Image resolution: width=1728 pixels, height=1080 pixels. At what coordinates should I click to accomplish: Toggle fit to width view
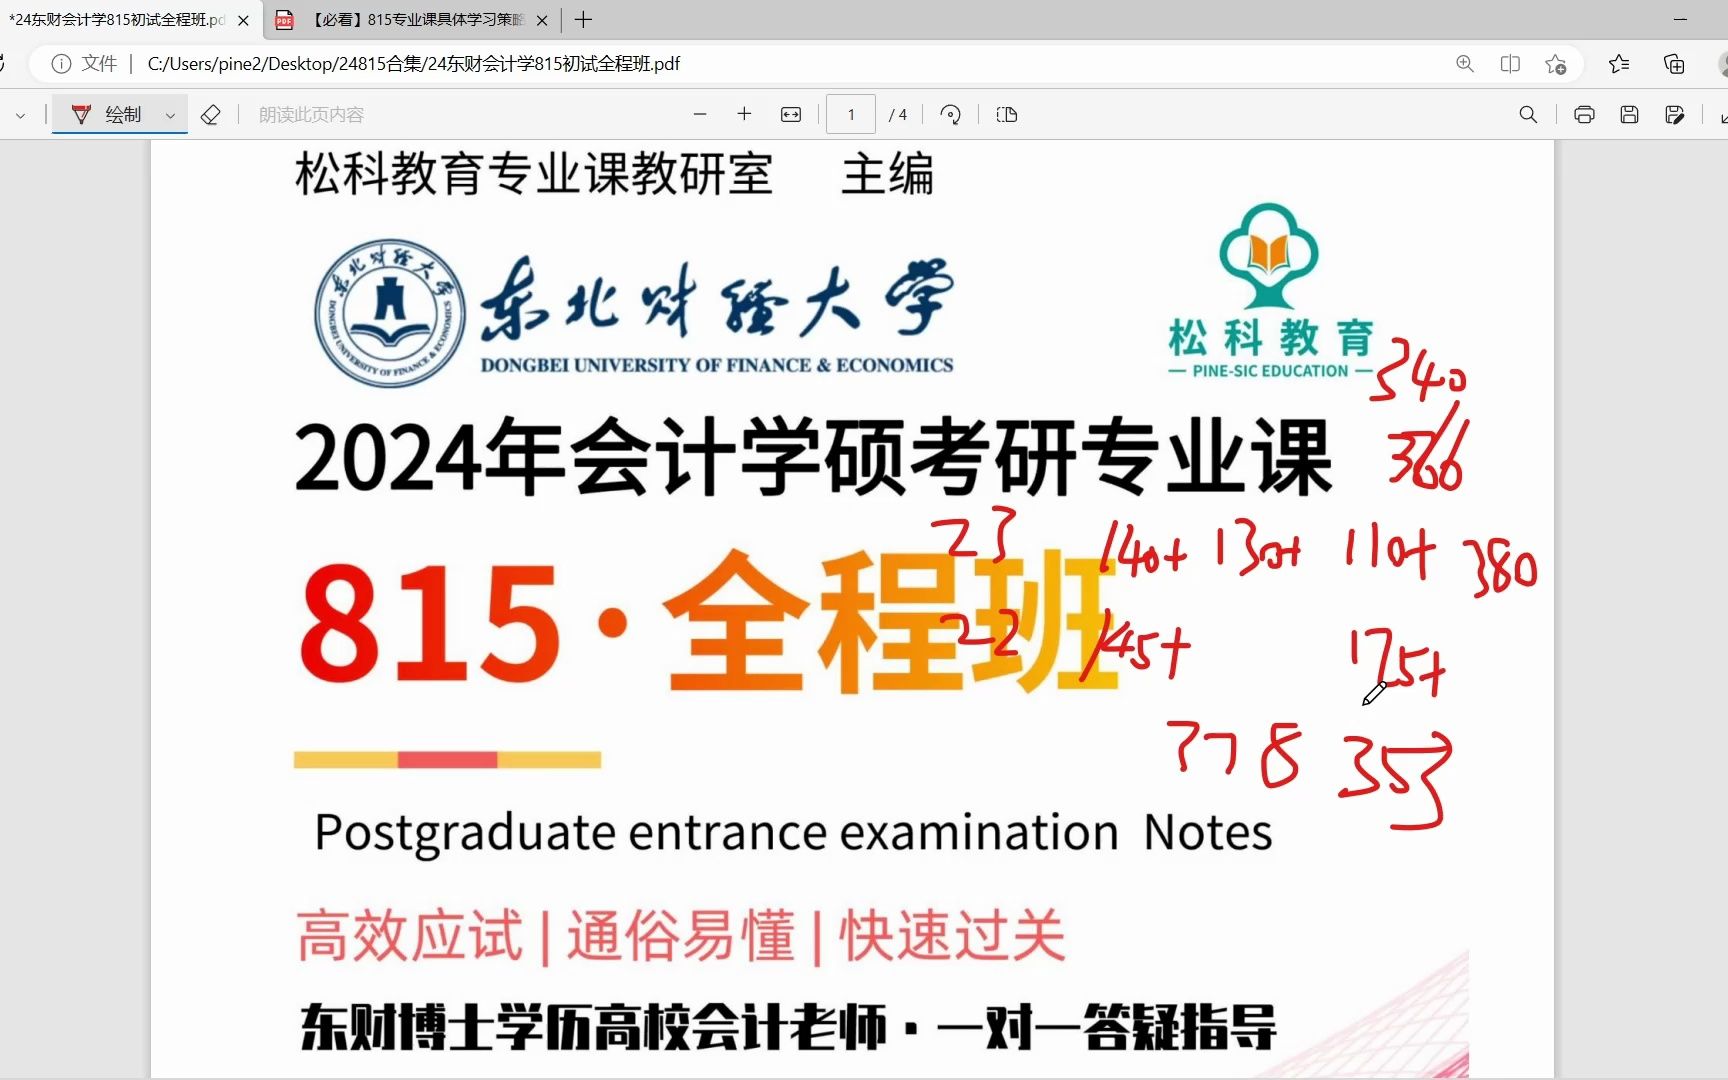point(791,115)
